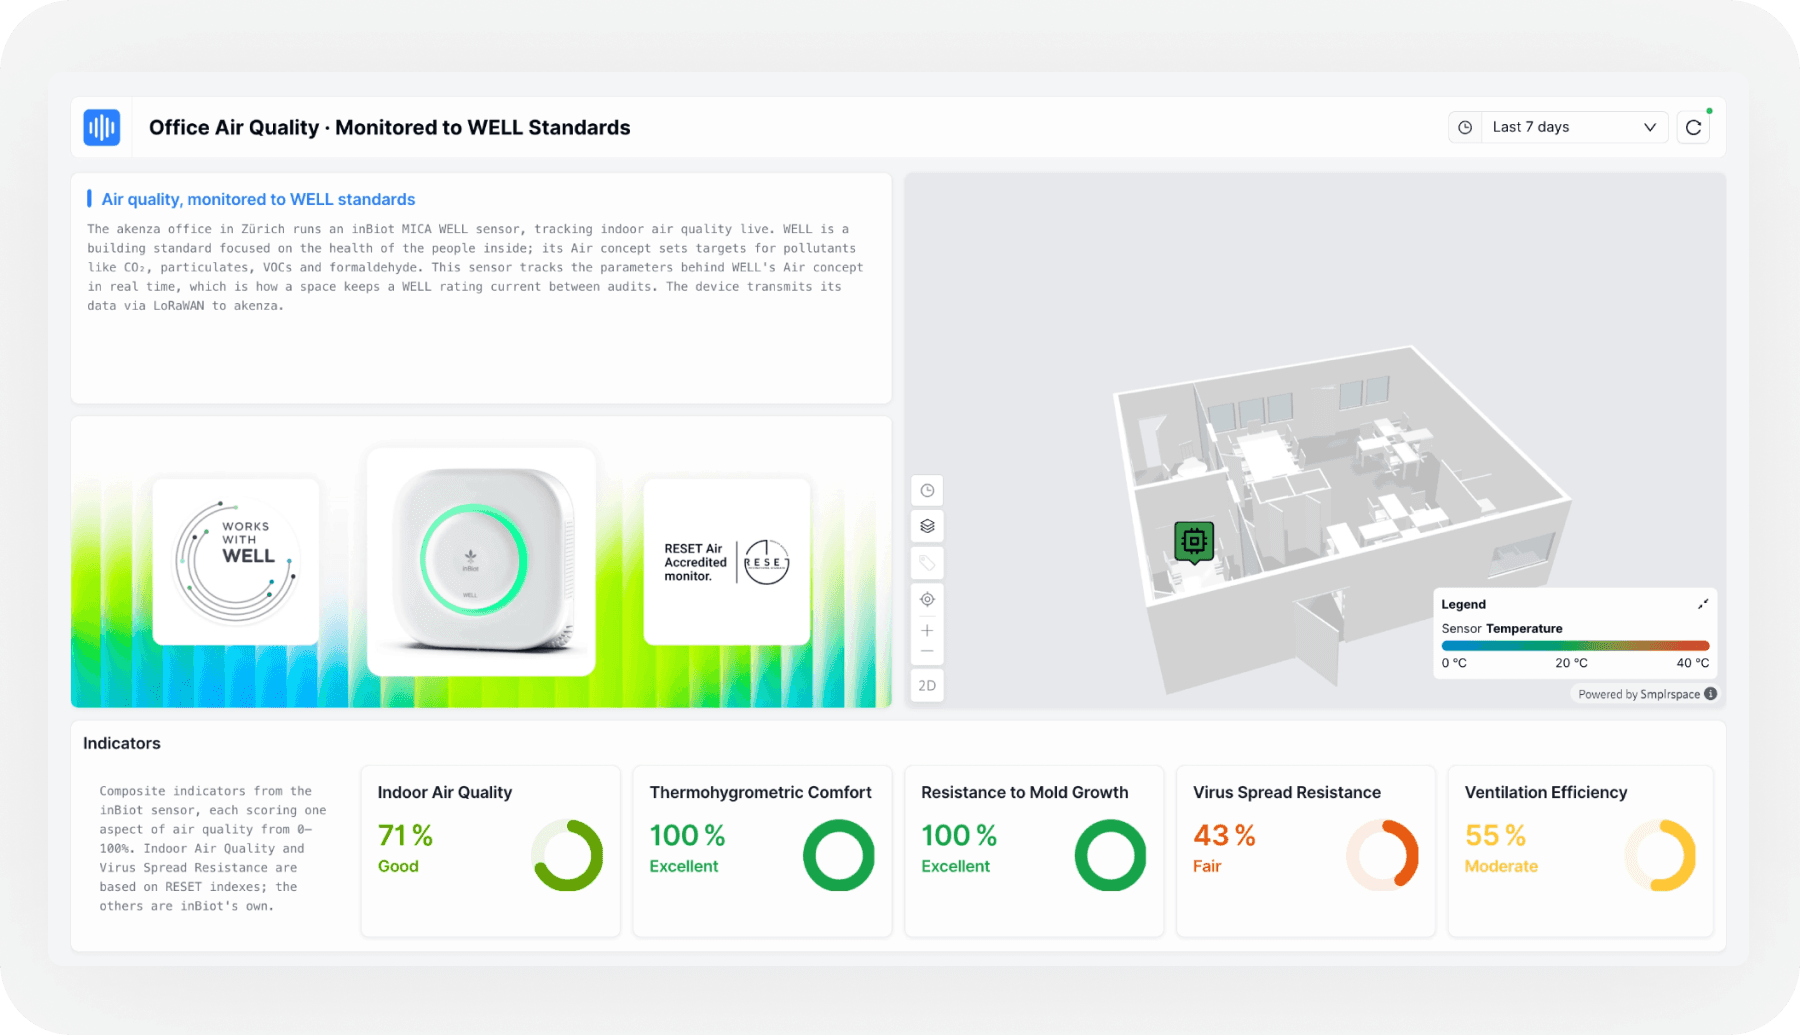Click the Indoor Air Quality 71% donut gauge
Image resolution: width=1800 pixels, height=1035 pixels.
pos(567,855)
